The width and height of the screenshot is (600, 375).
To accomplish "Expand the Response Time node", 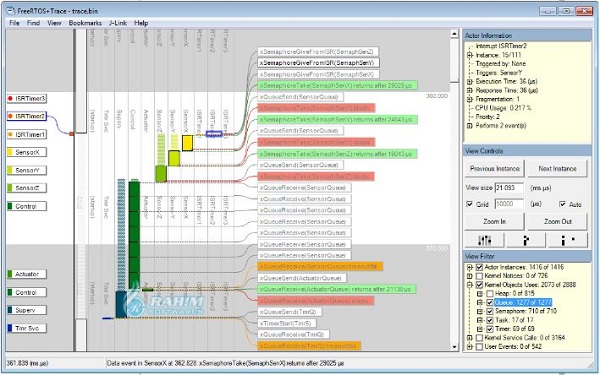I will (470, 90).
